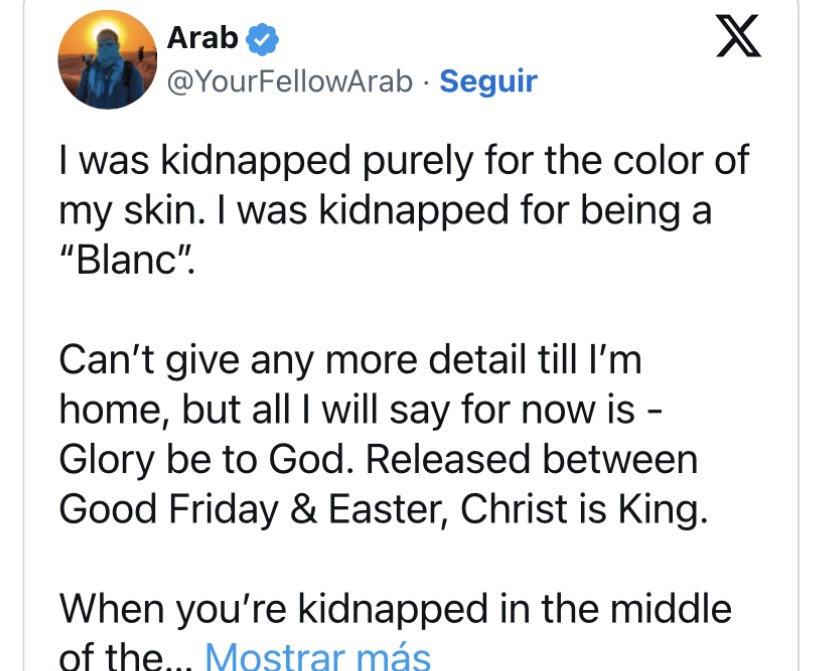Click the text "Good Friday & Easter"
Image resolution: width=825 pixels, height=671 pixels.
point(256,509)
